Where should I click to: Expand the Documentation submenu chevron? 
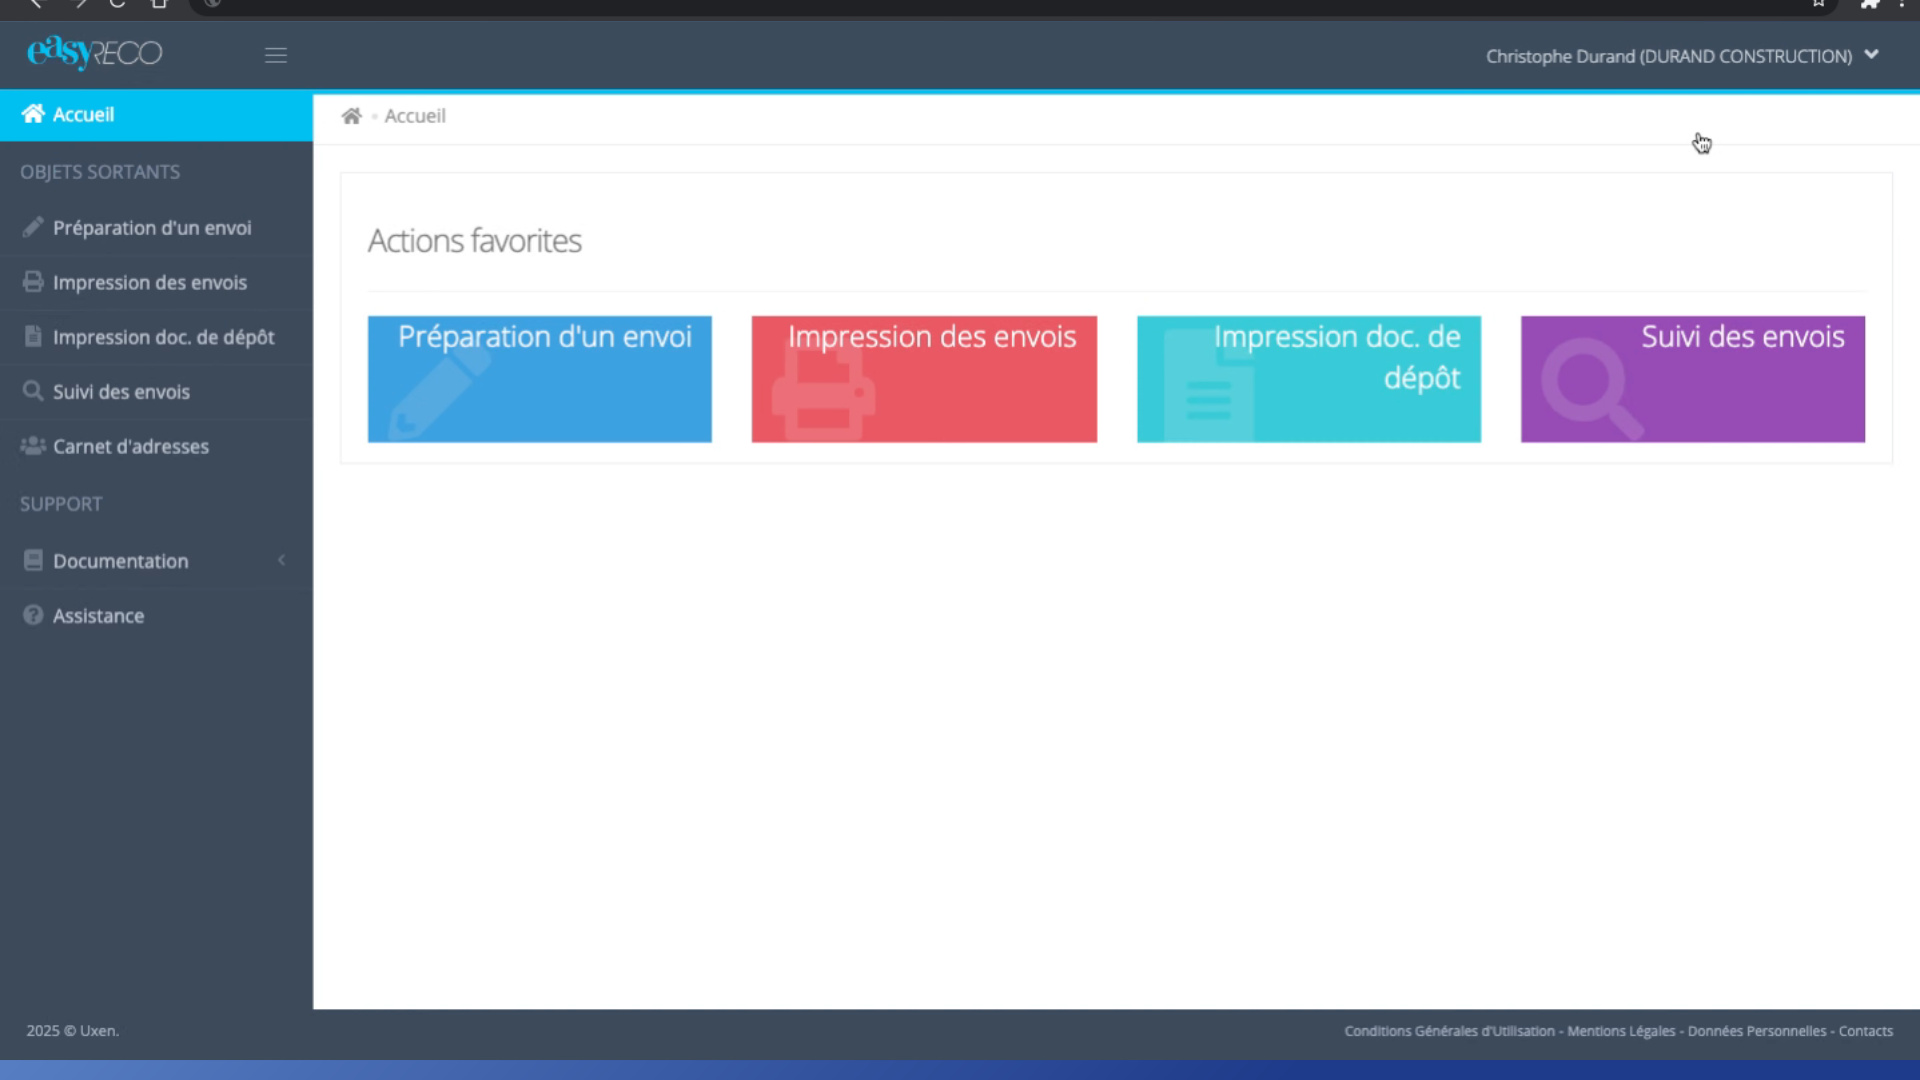coord(282,561)
